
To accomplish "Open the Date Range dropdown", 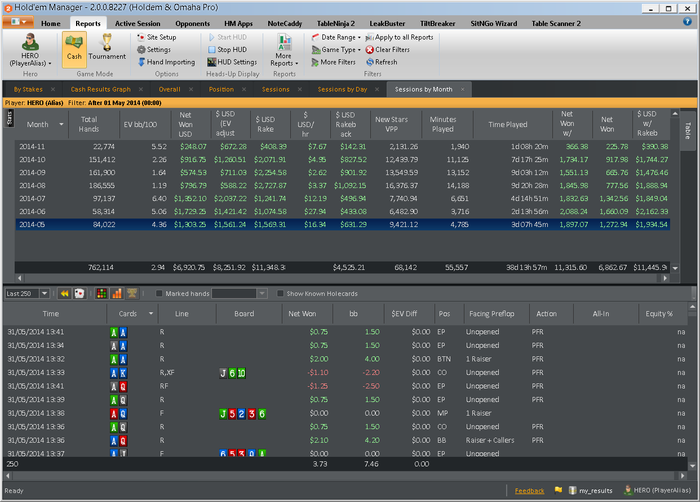I will coord(336,37).
